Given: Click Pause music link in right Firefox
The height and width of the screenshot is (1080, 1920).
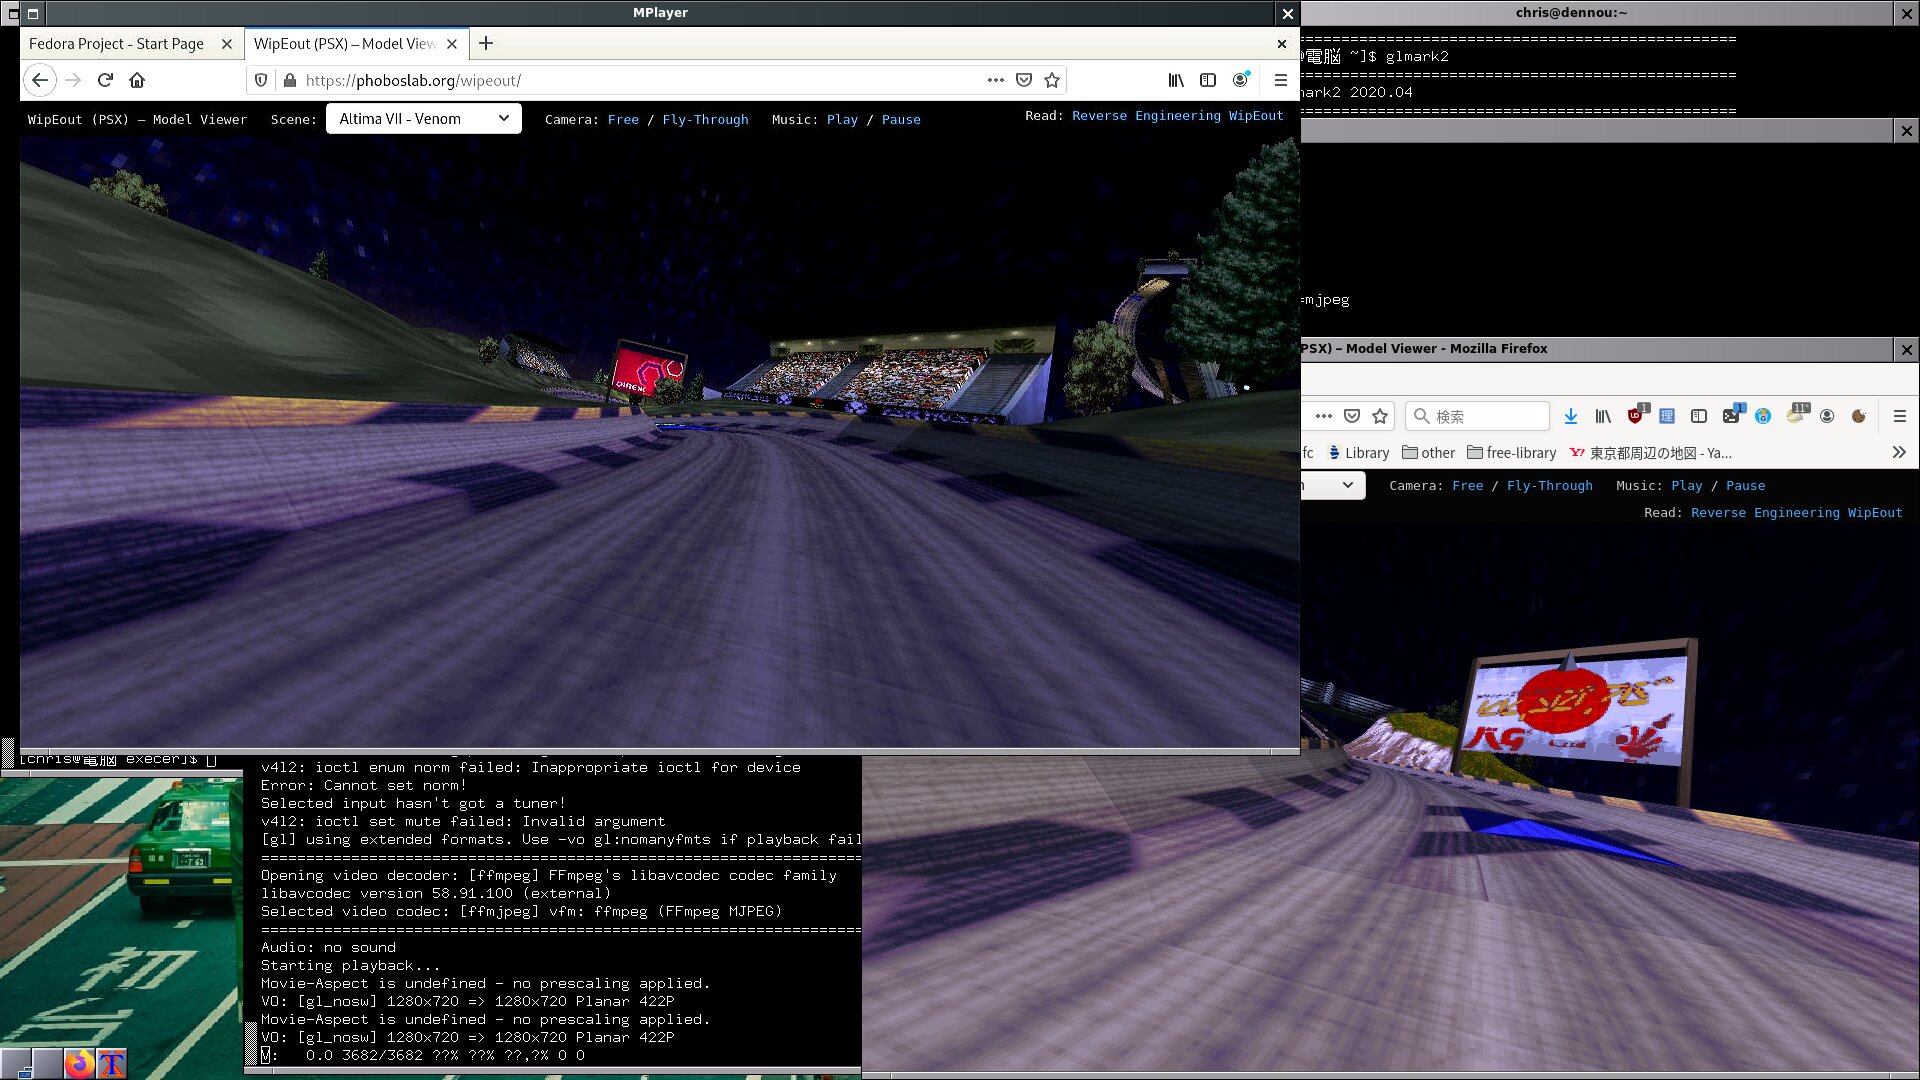Looking at the screenshot, I should 1746,486.
